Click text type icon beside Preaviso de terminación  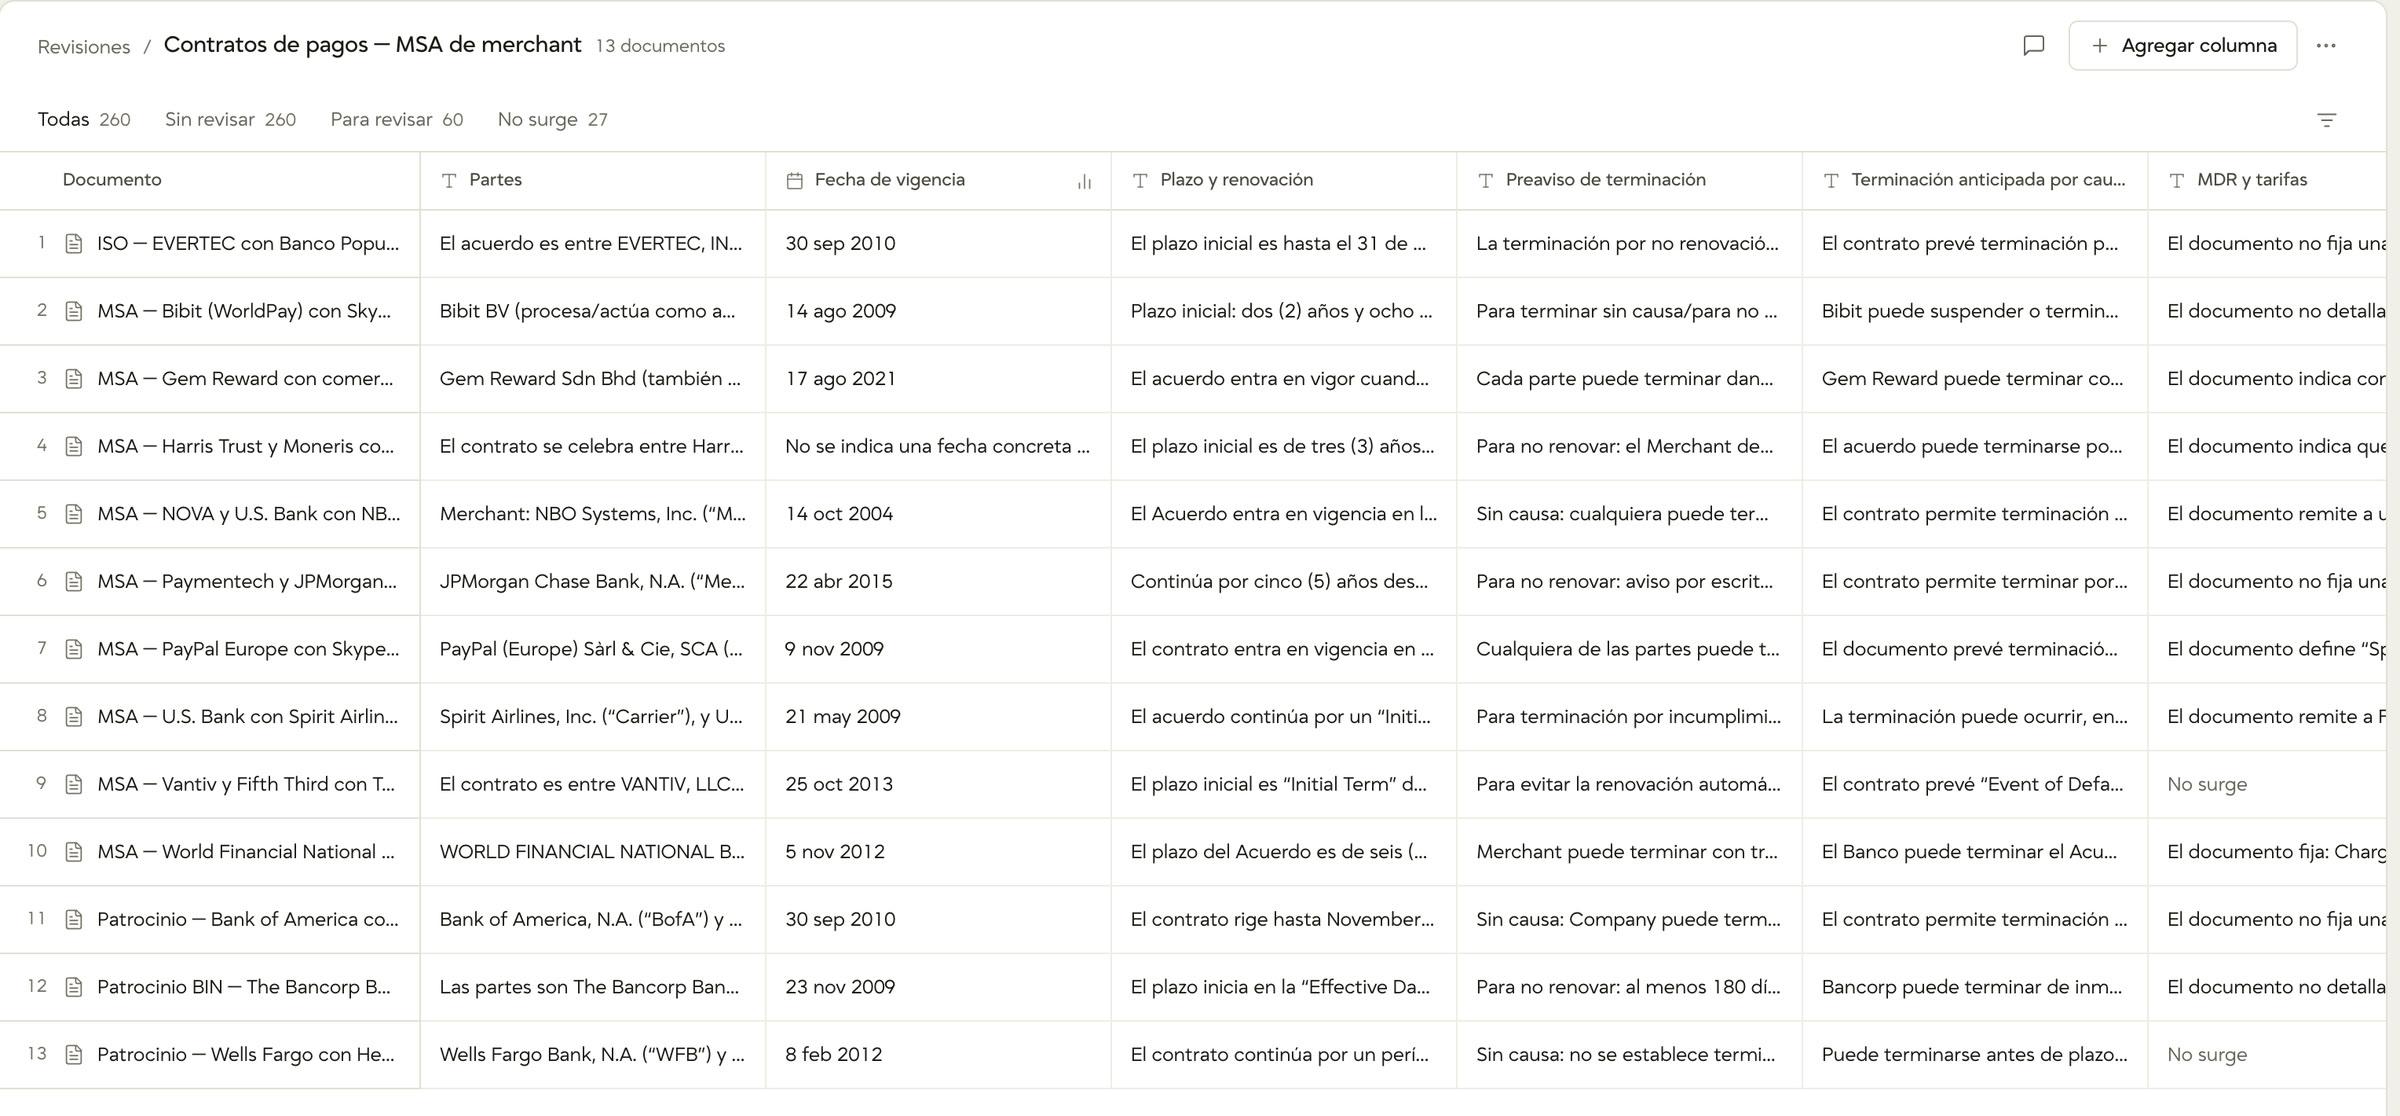tap(1486, 181)
